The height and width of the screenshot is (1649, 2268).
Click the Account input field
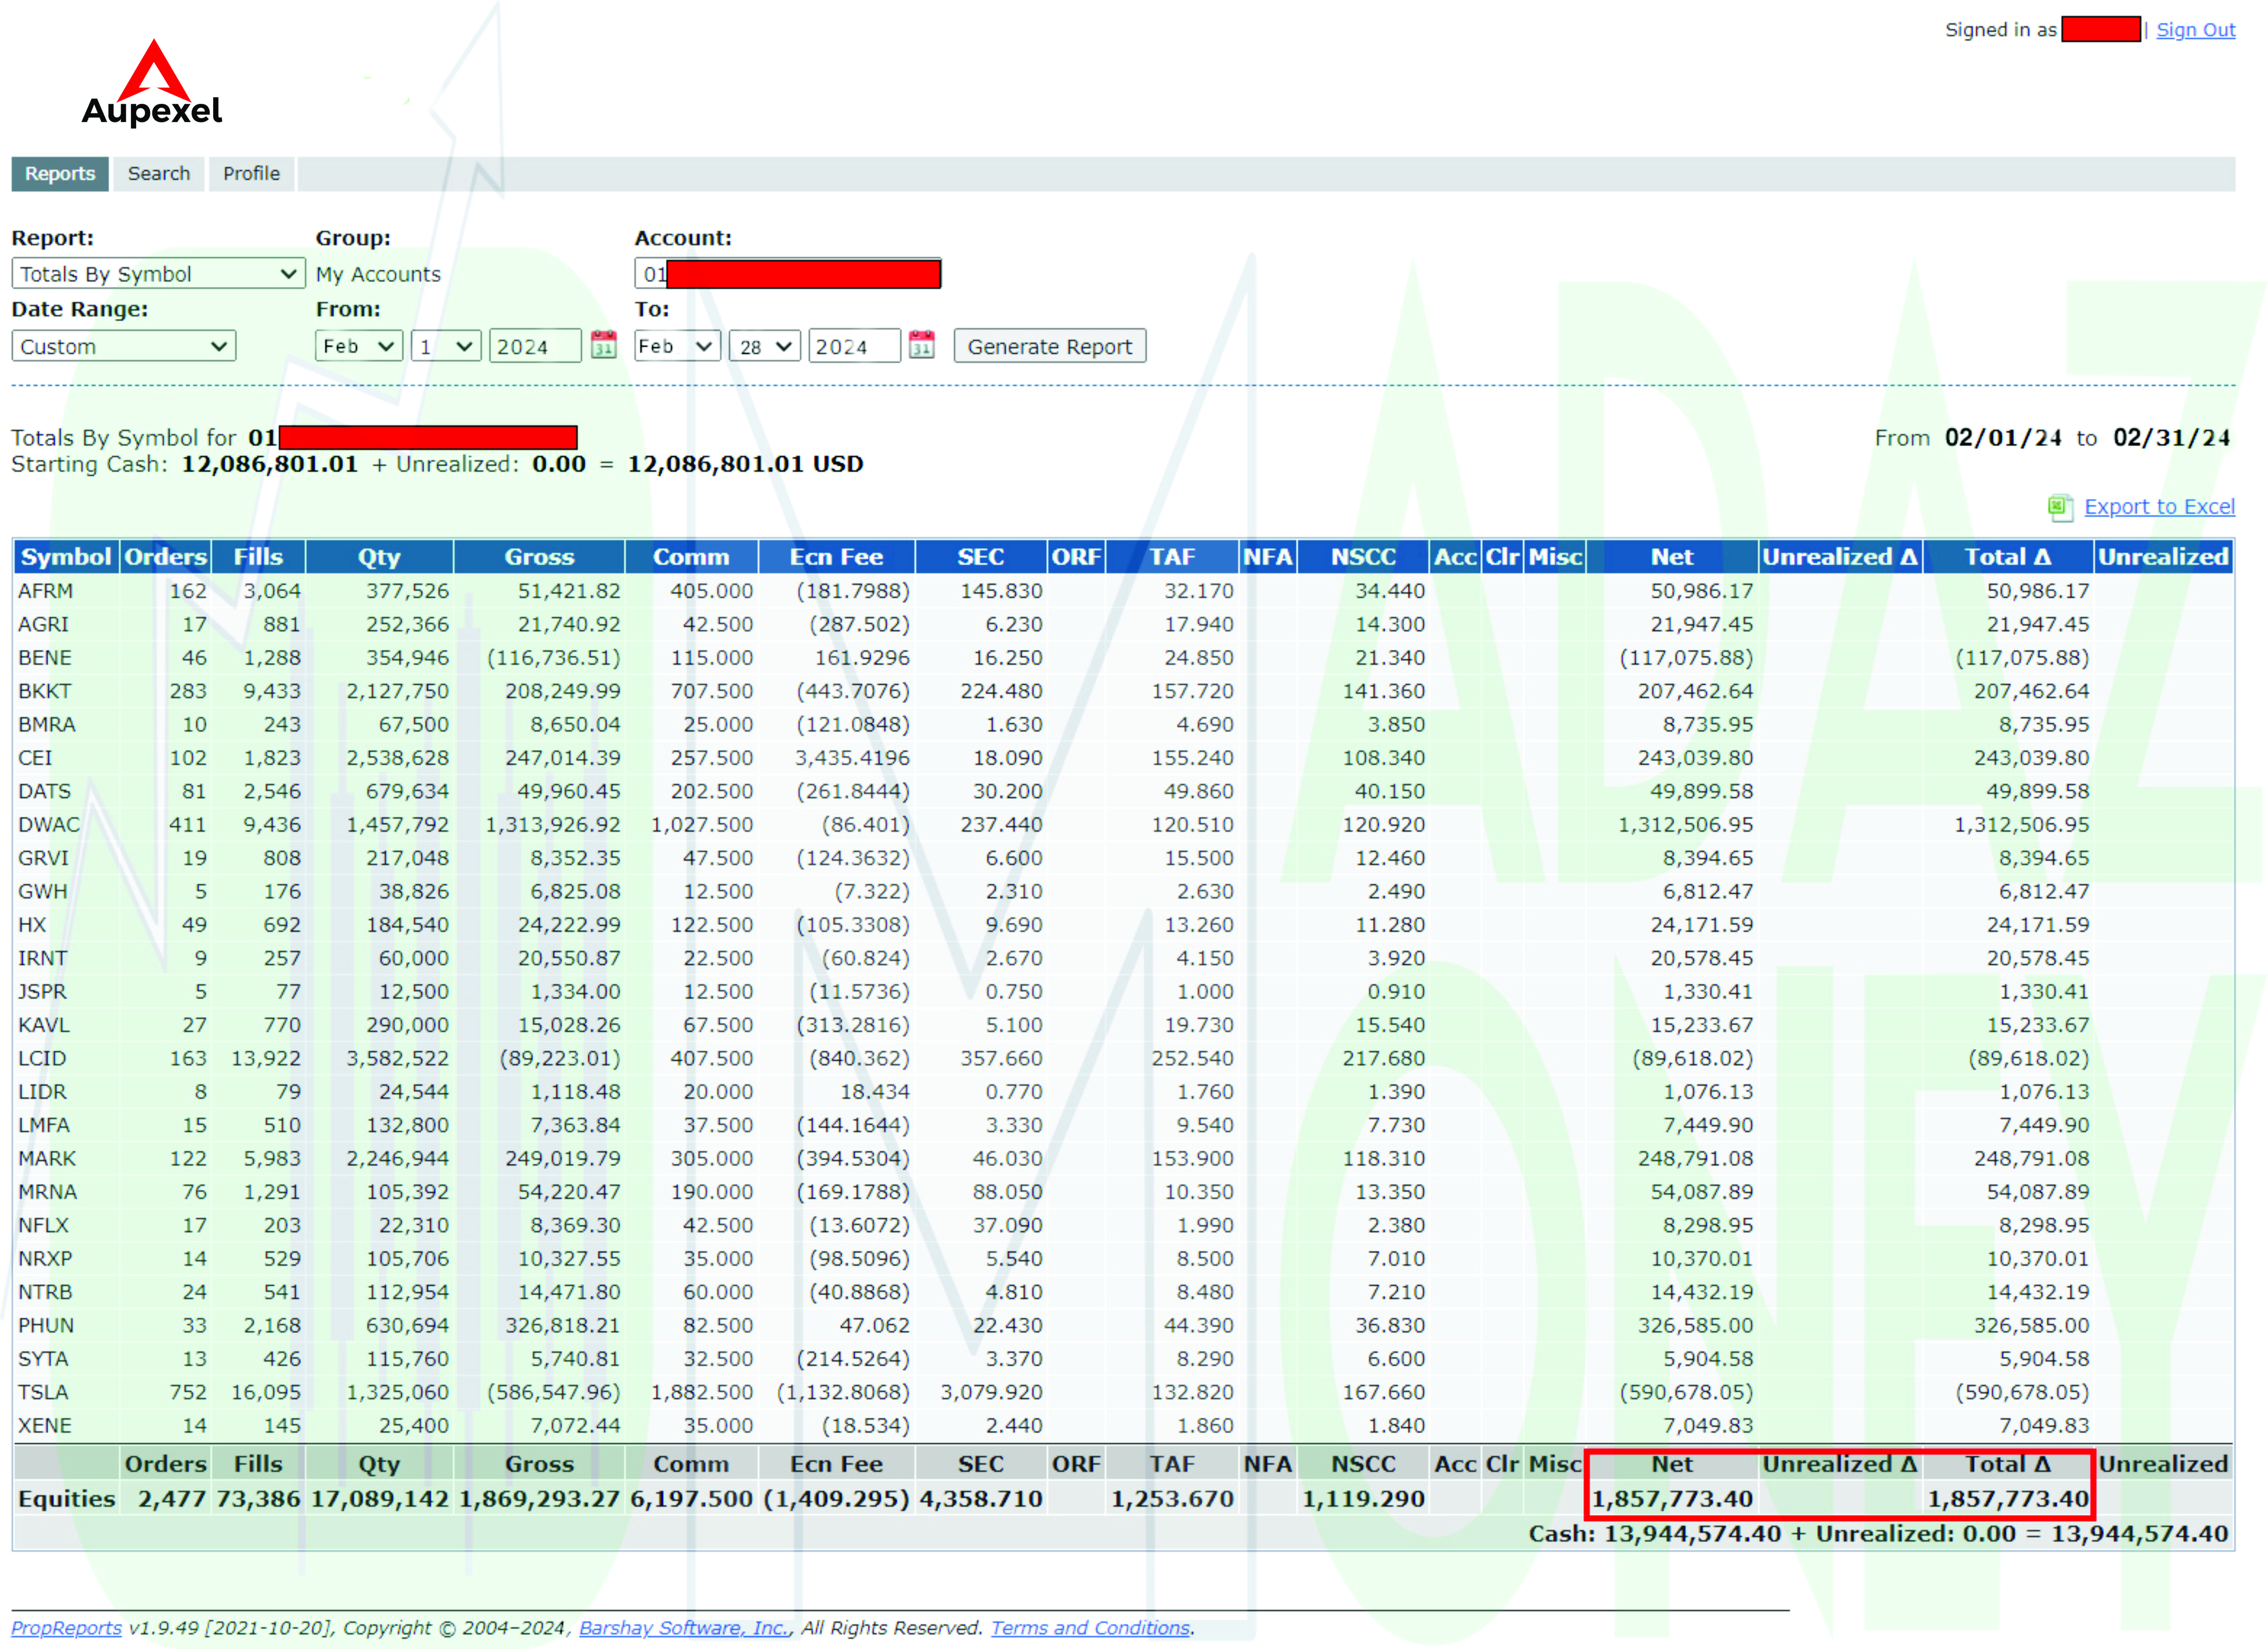(788, 274)
